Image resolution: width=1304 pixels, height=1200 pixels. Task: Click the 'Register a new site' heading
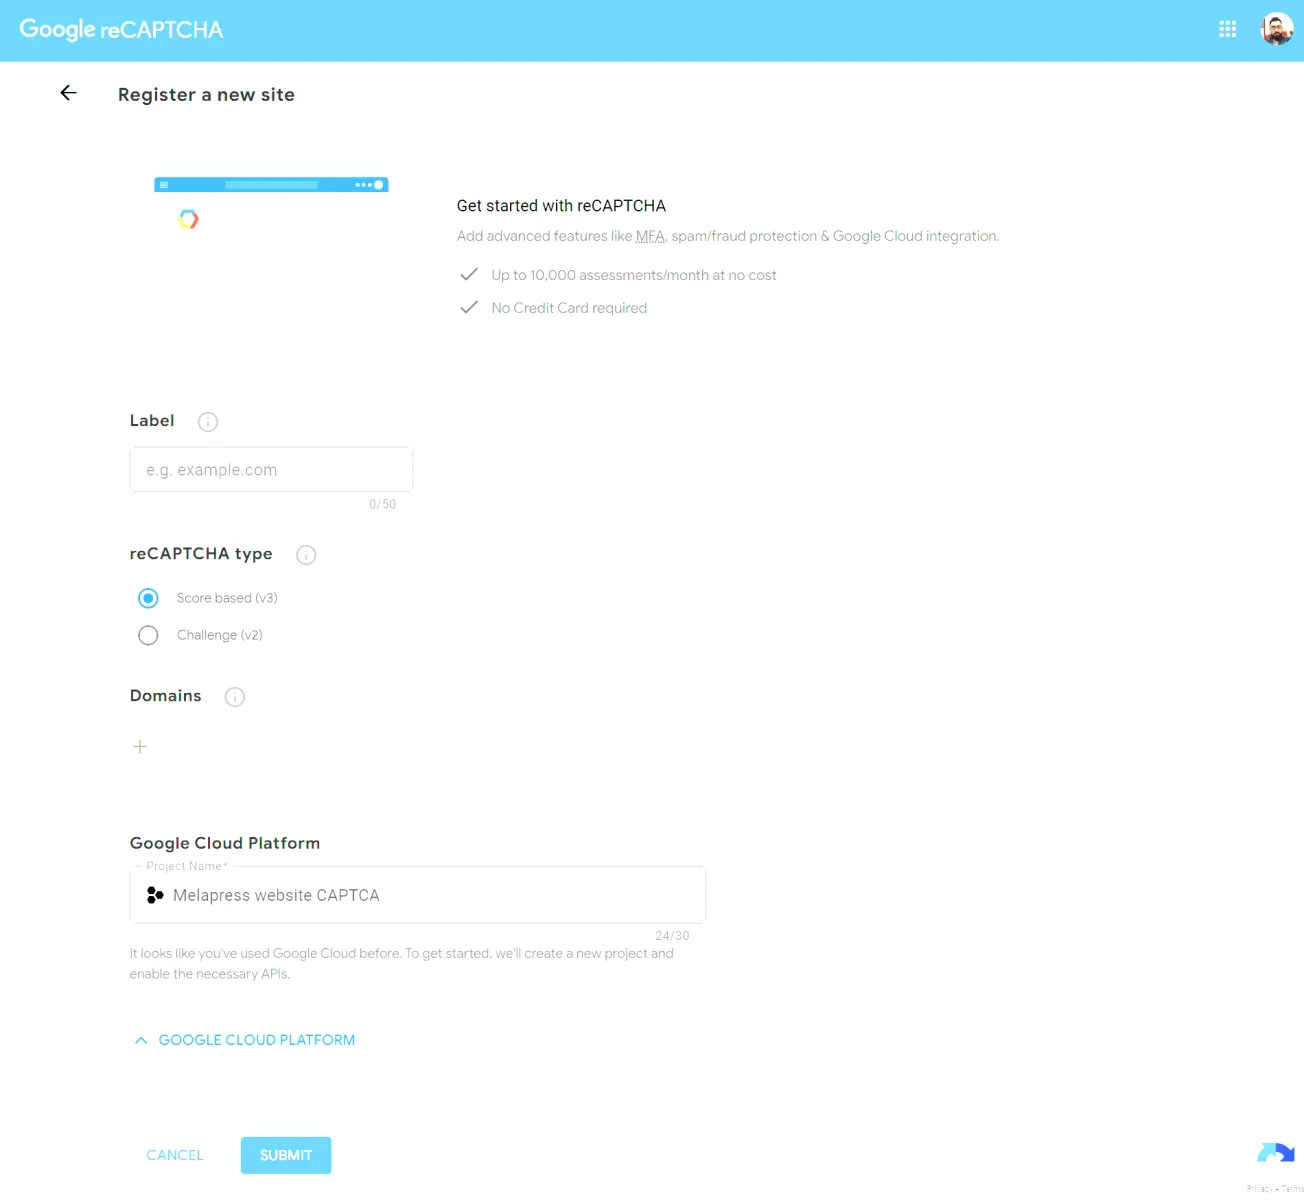pyautogui.click(x=206, y=94)
